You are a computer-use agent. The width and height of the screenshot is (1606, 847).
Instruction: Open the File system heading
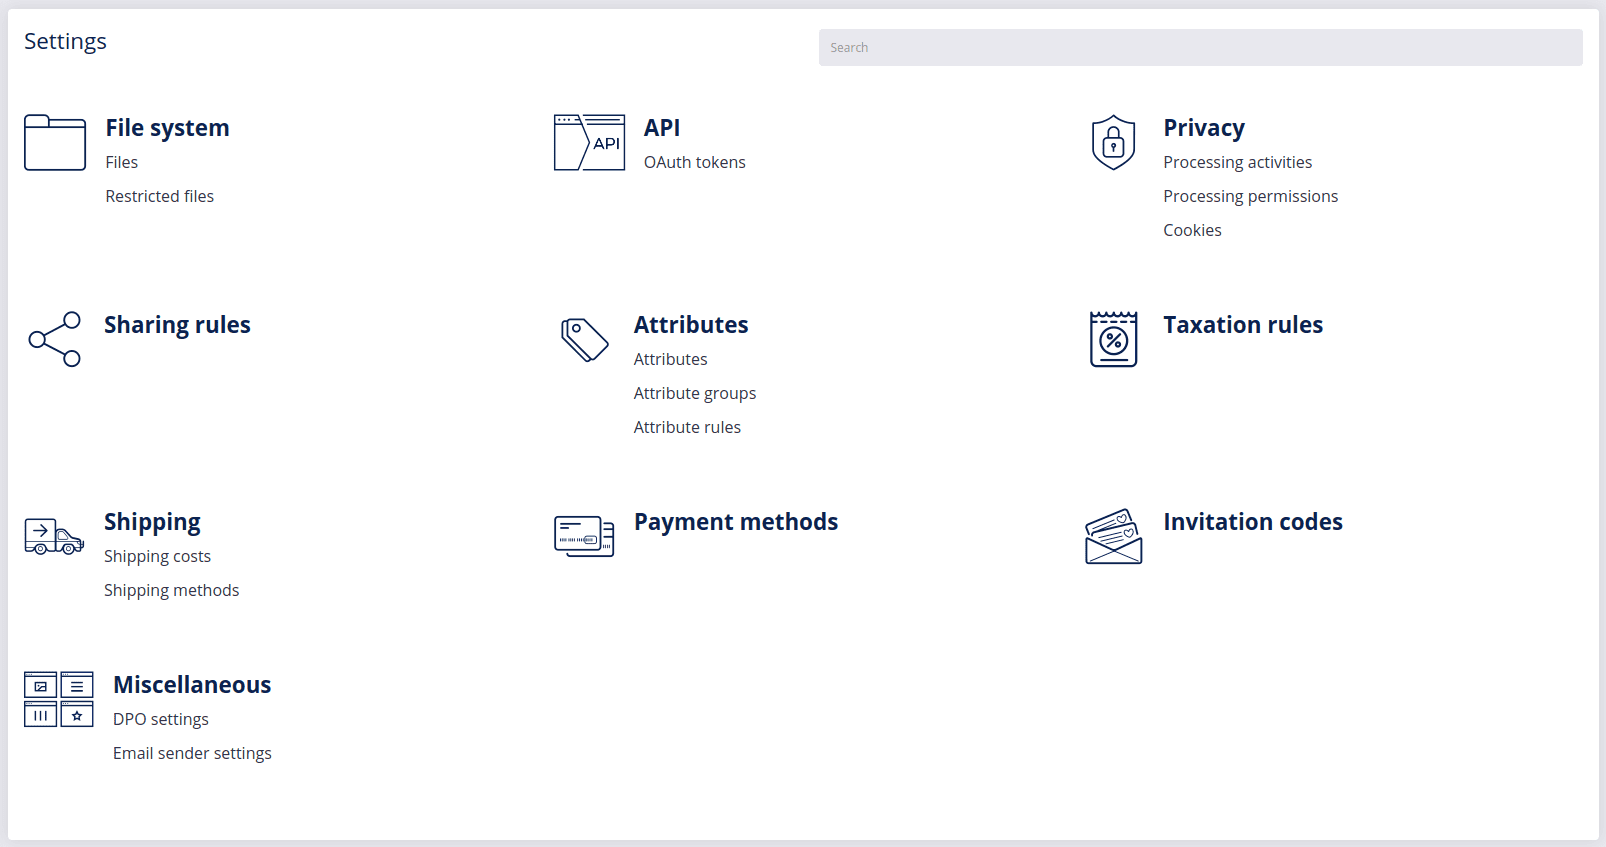click(x=167, y=128)
